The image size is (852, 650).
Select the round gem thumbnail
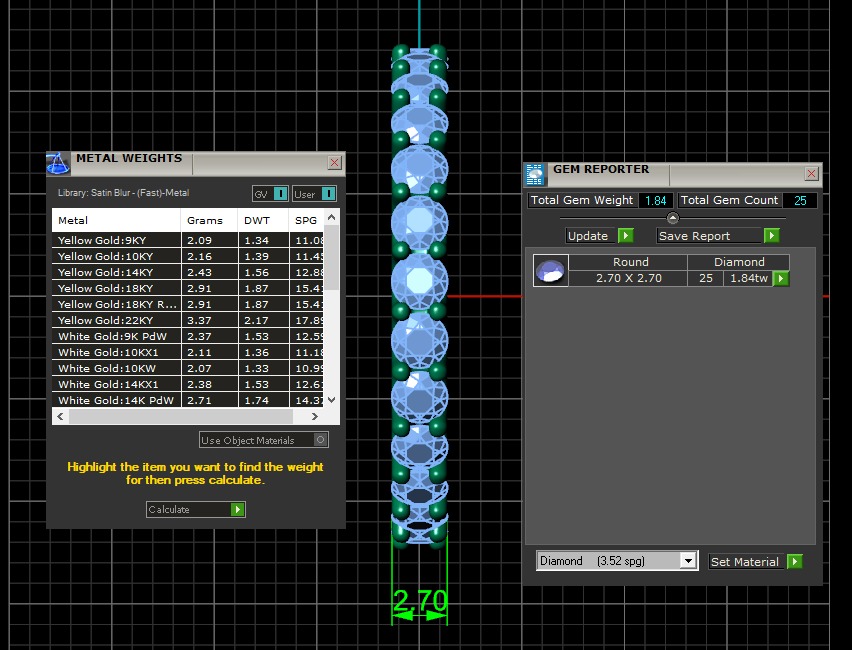(550, 270)
